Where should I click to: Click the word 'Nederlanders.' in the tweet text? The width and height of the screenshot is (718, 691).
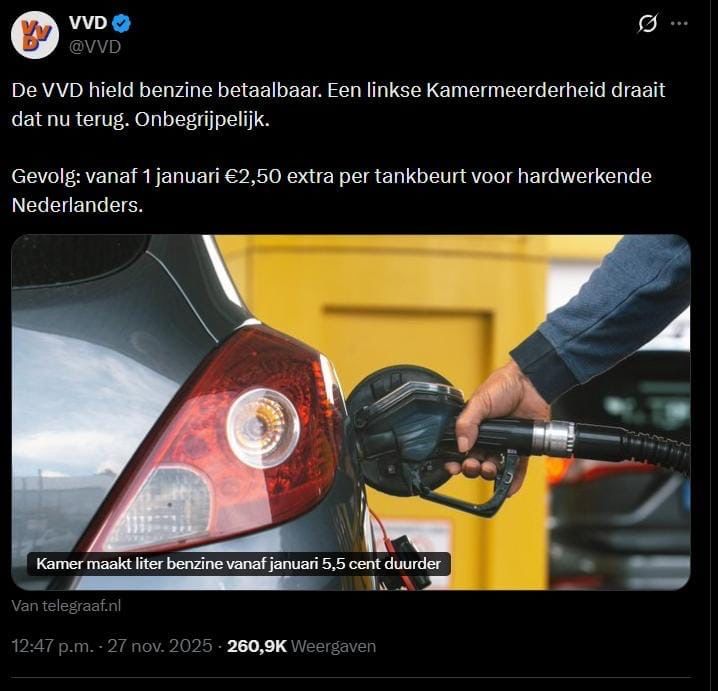coord(77,205)
